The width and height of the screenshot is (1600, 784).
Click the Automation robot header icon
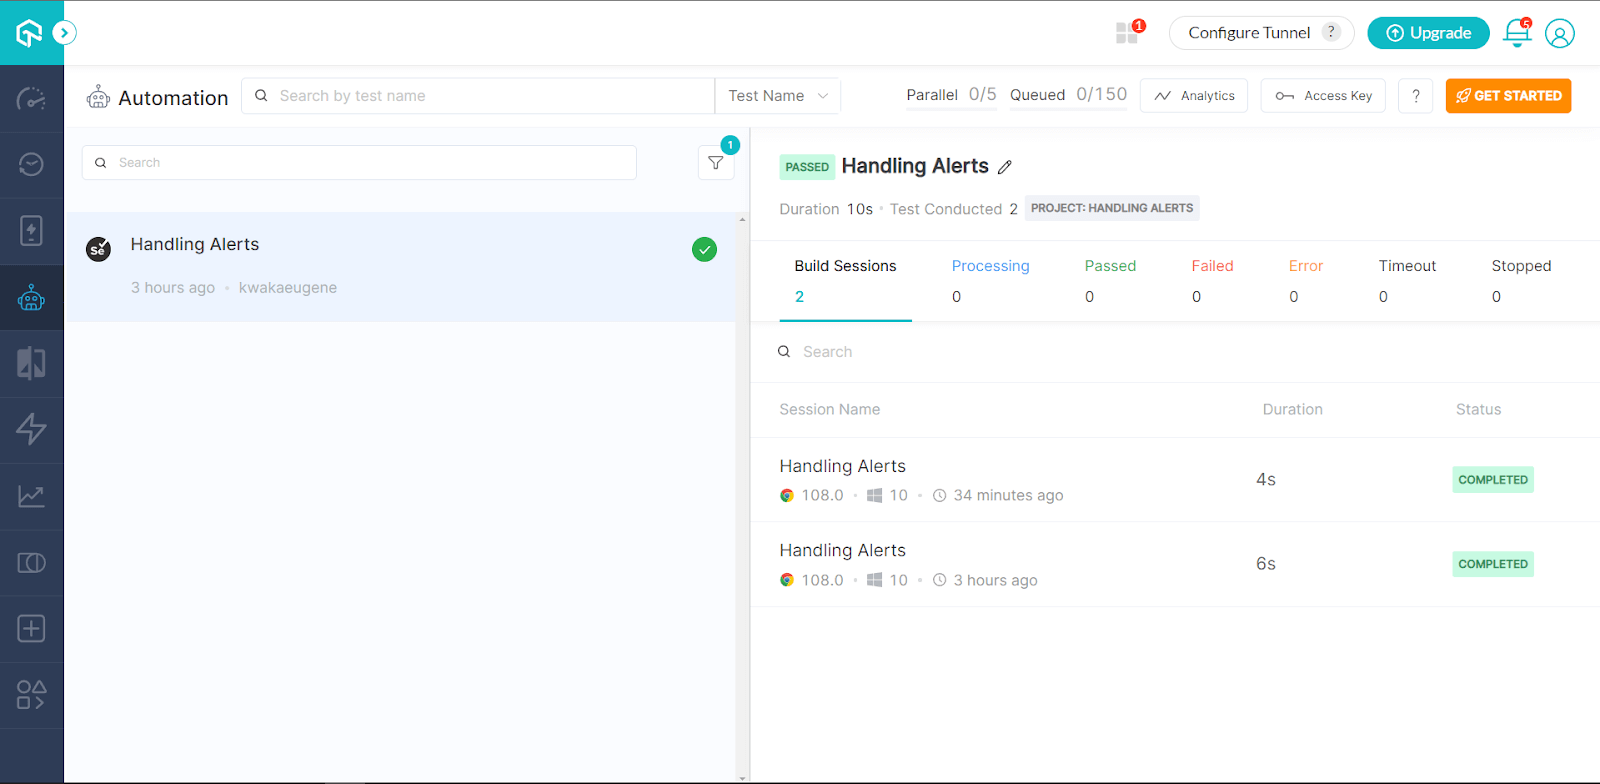[98, 97]
